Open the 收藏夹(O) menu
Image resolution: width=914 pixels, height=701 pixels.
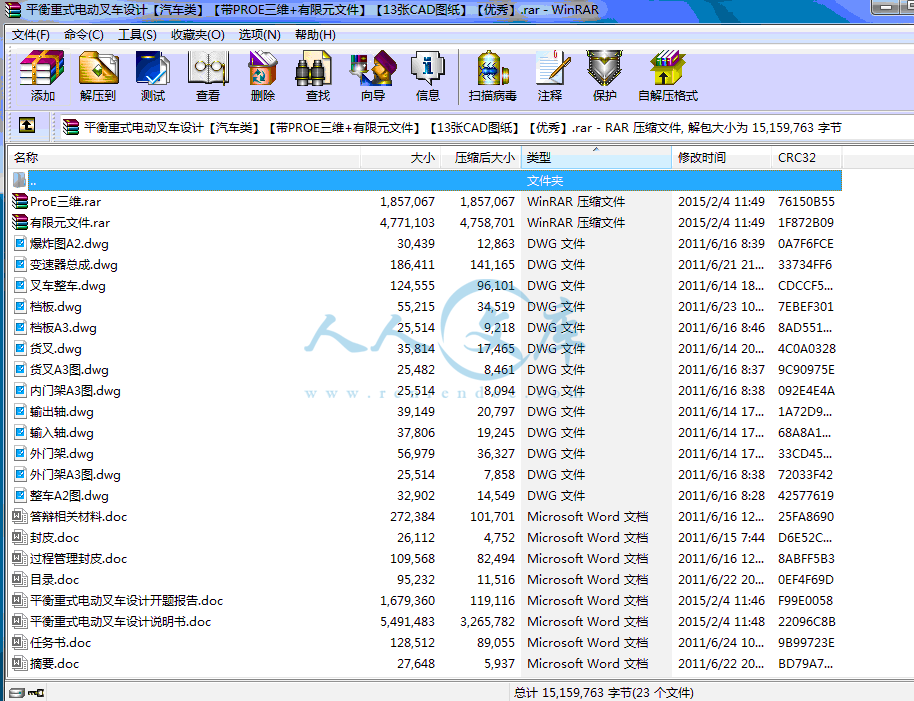point(198,34)
